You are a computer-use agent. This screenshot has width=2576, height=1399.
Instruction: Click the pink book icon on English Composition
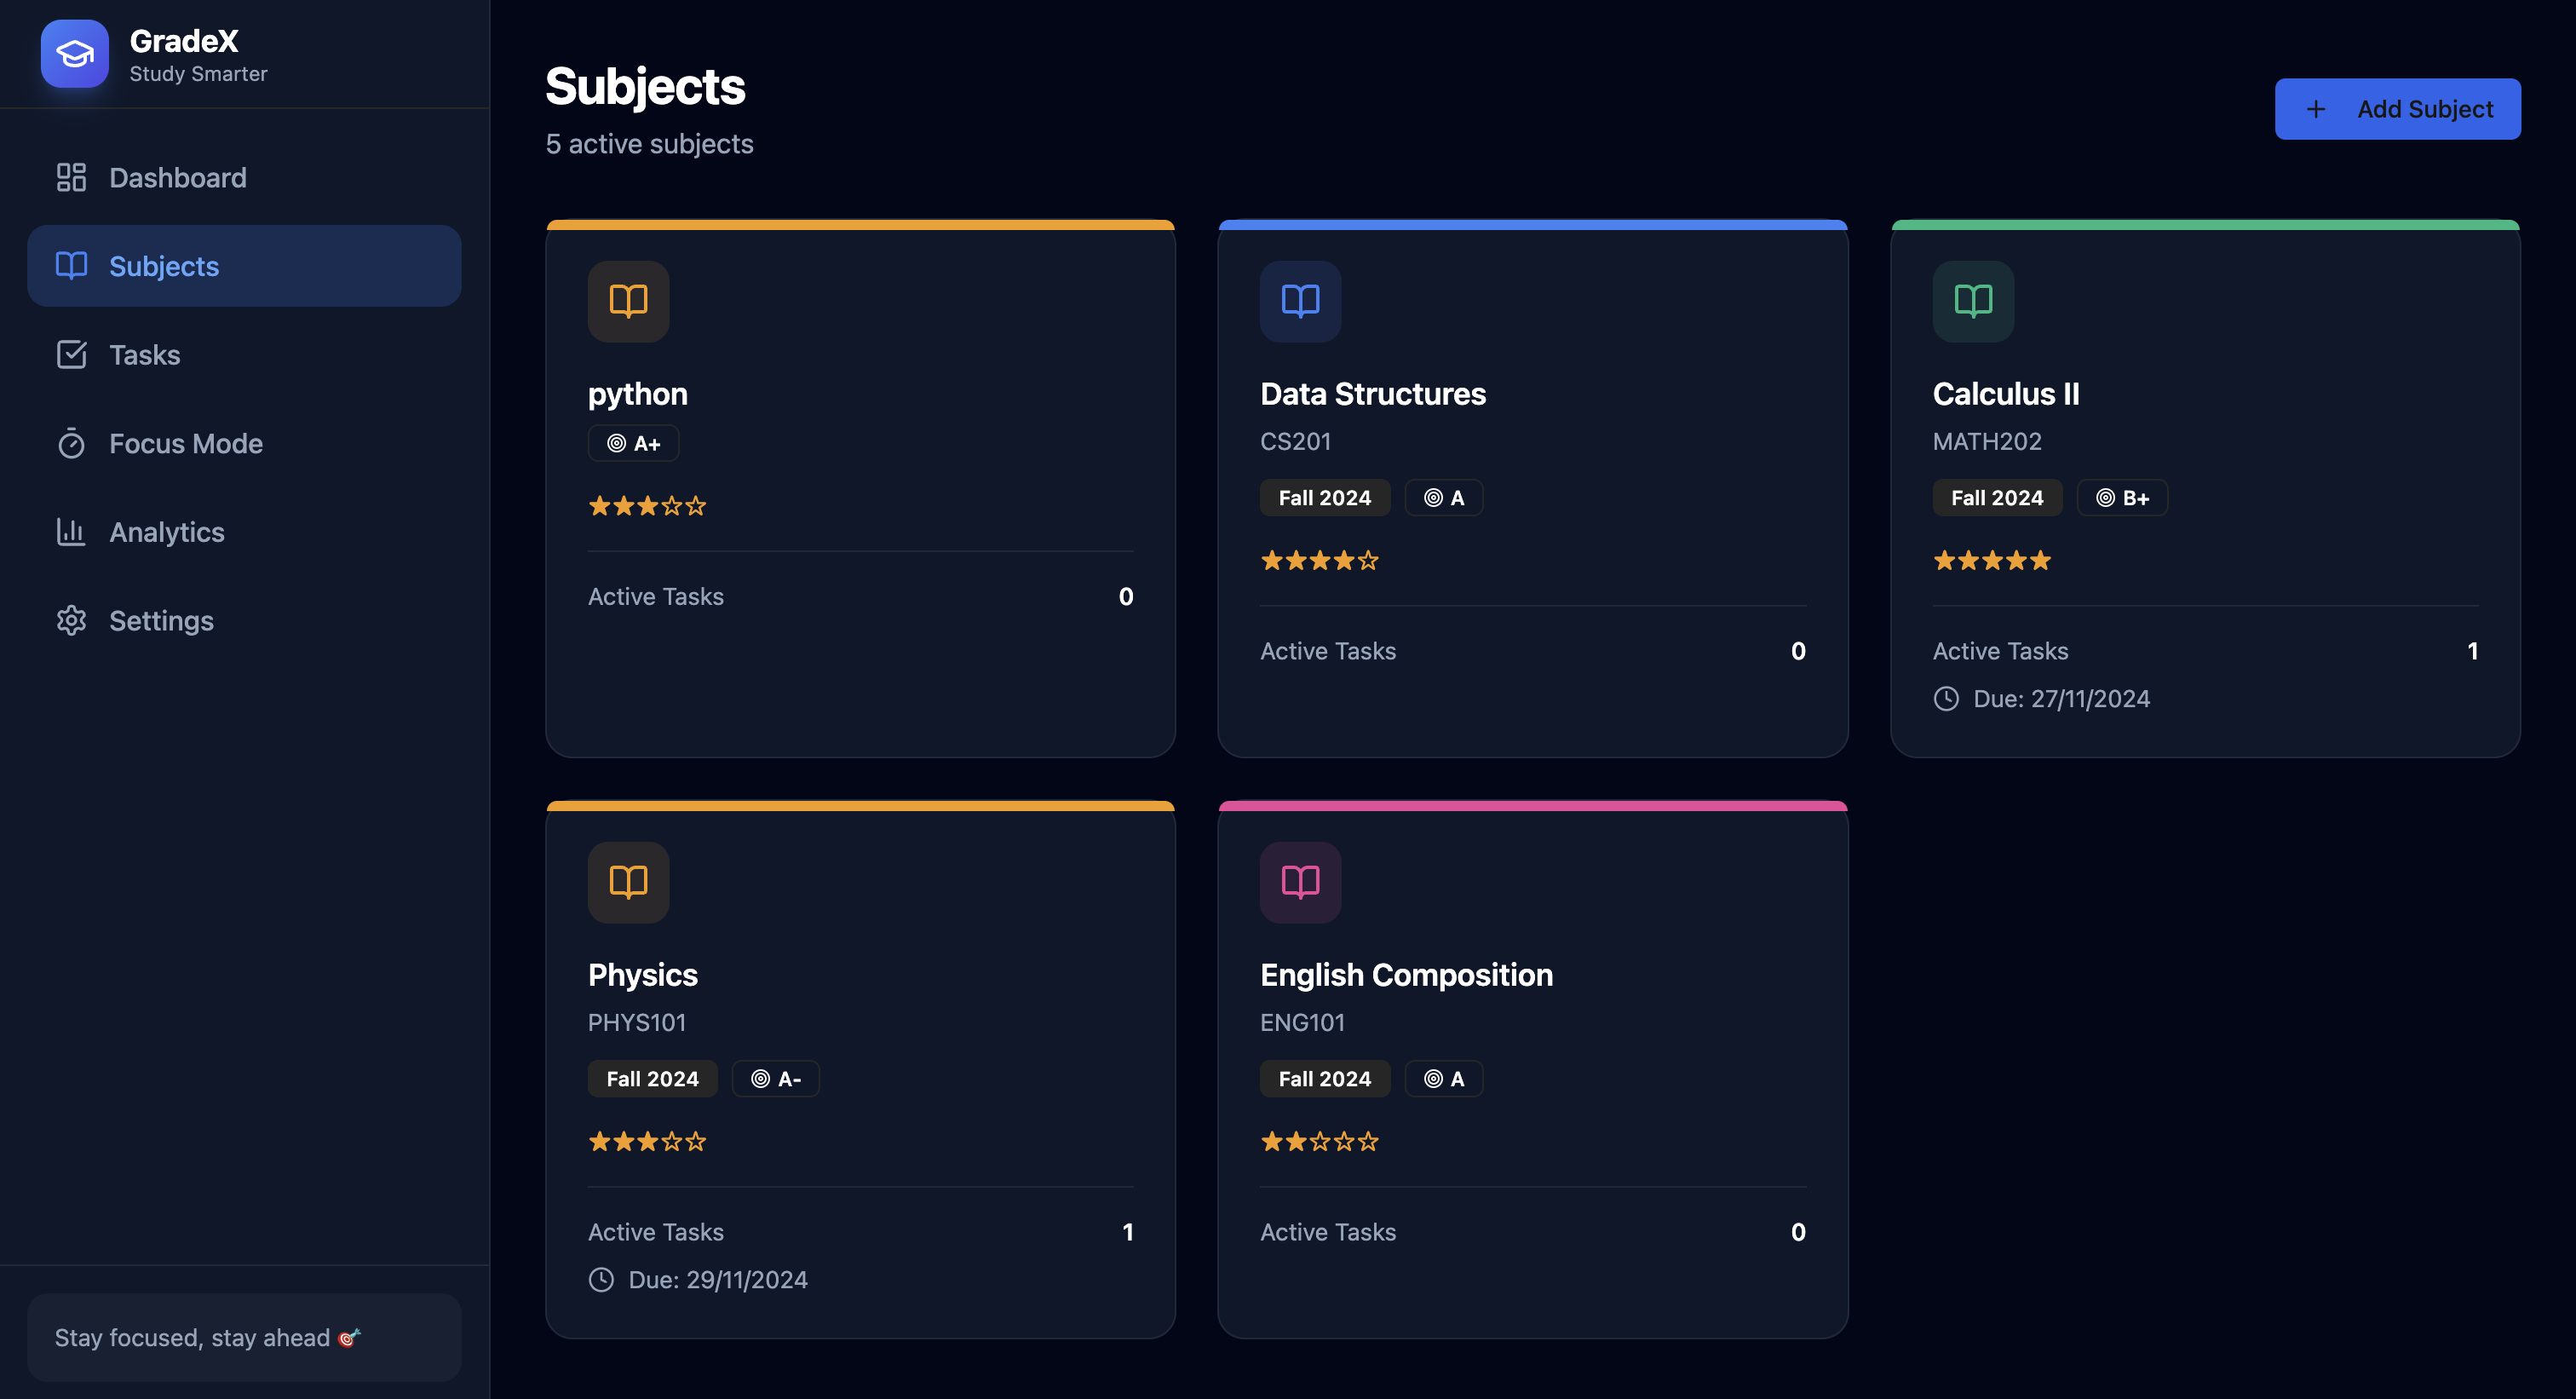click(x=1300, y=882)
